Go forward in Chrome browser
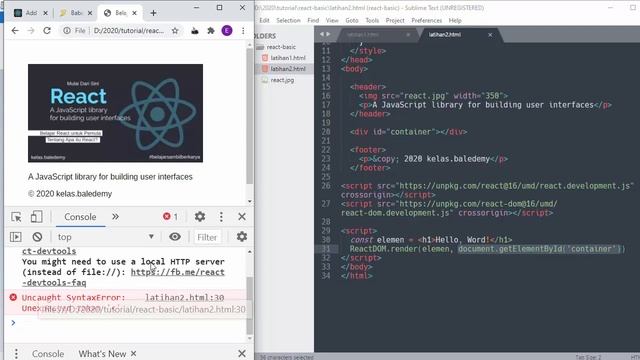 (x=31, y=31)
